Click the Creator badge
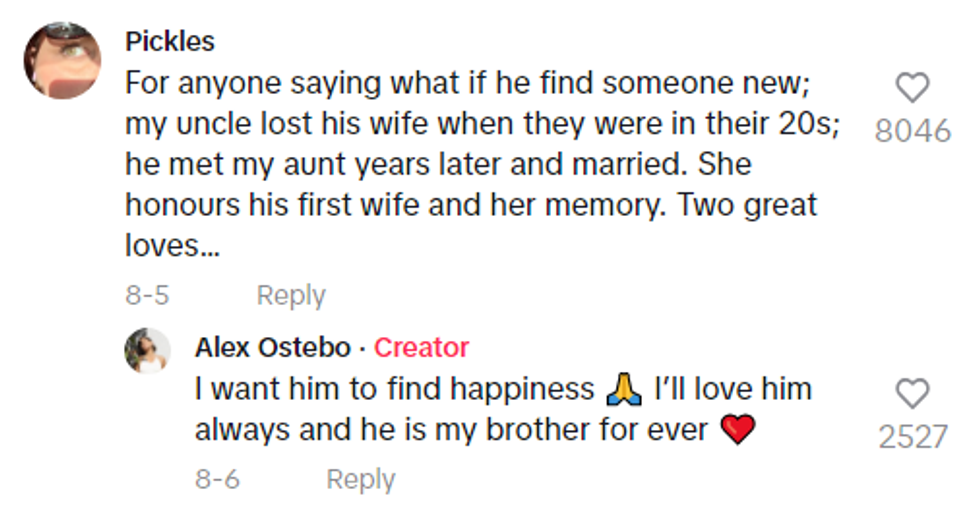The height and width of the screenshot is (517, 980). click(421, 347)
